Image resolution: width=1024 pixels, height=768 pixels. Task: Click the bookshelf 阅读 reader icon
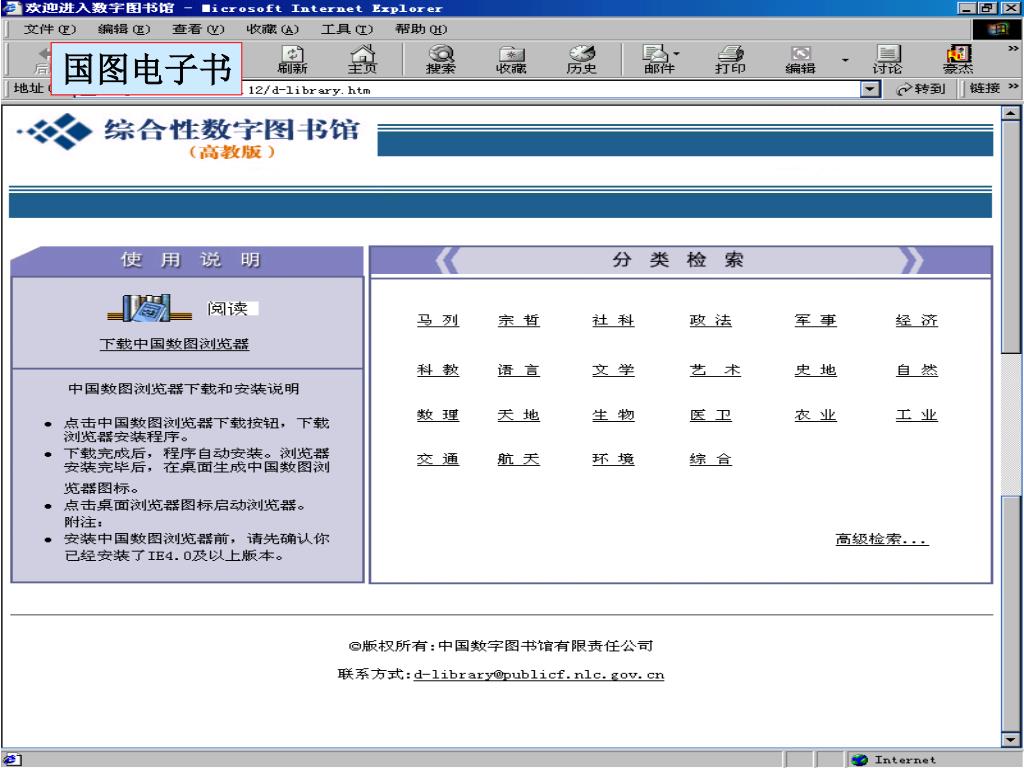[150, 308]
